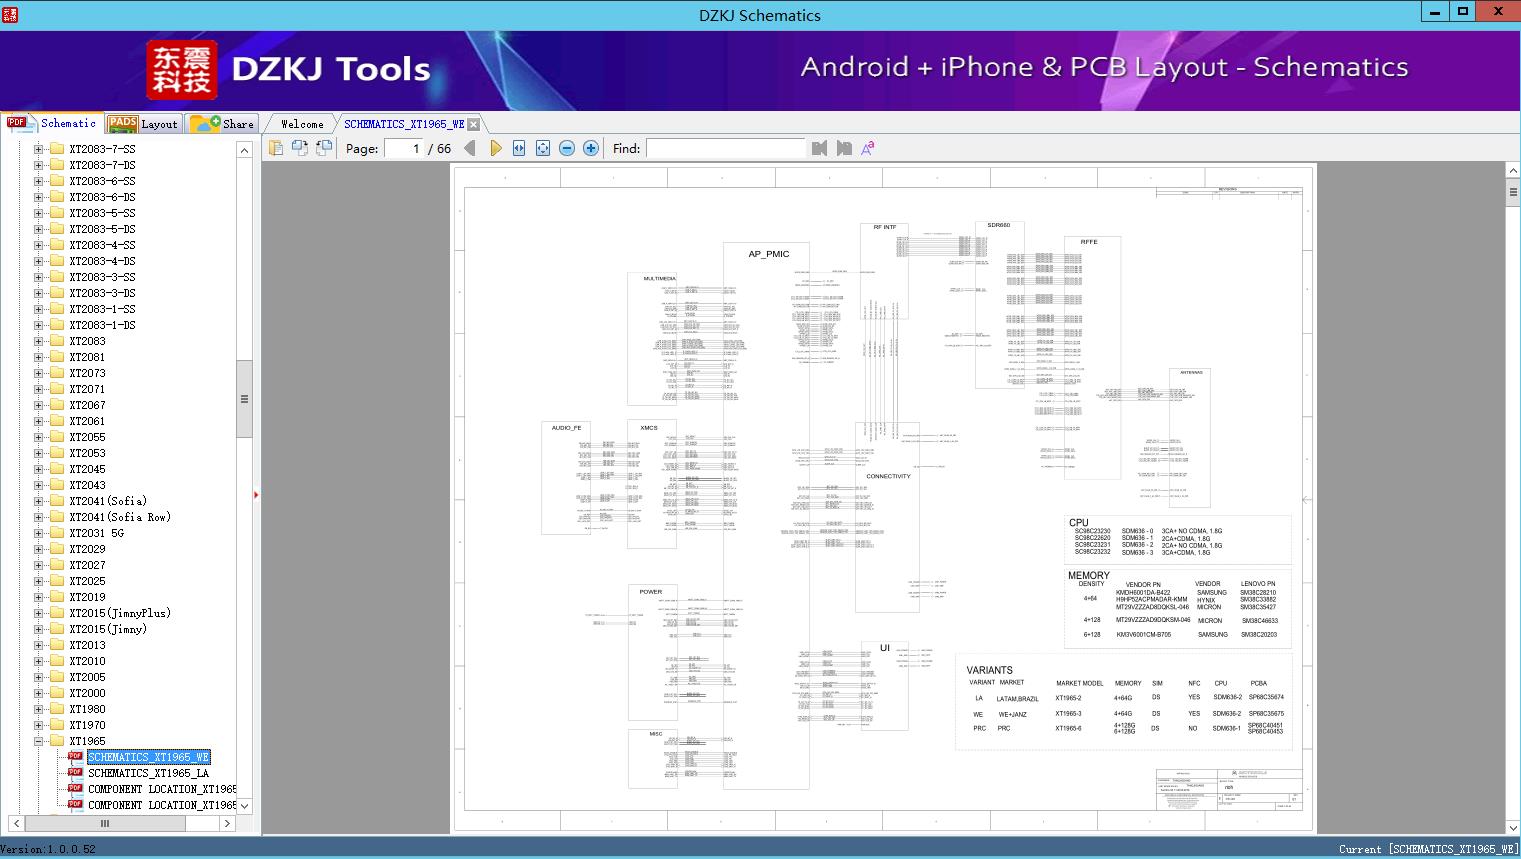Expand the XT2083-6-DS folder
This screenshot has height=859, width=1521.
(x=39, y=197)
